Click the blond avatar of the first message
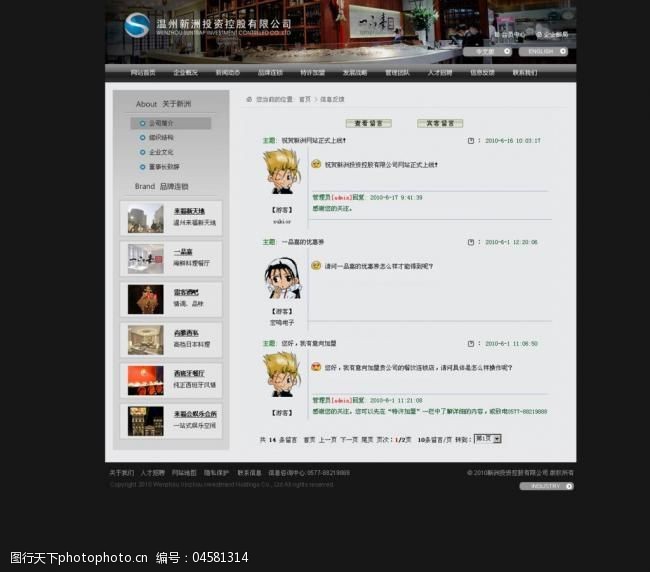The image size is (650, 572). click(282, 171)
